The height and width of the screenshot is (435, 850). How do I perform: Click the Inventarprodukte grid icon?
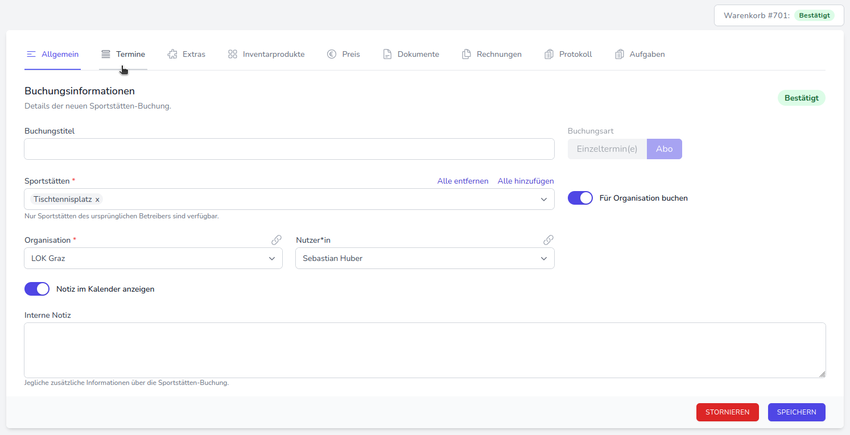tap(232, 54)
